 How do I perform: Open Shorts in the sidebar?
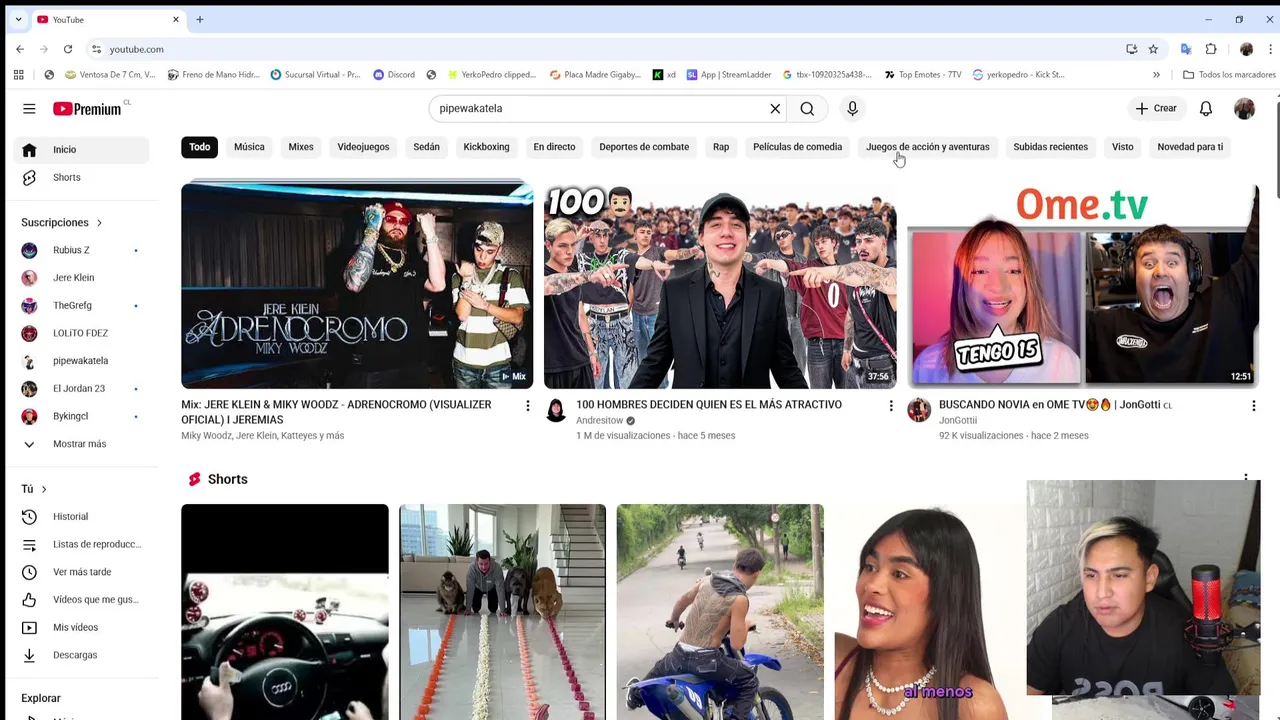82,177
